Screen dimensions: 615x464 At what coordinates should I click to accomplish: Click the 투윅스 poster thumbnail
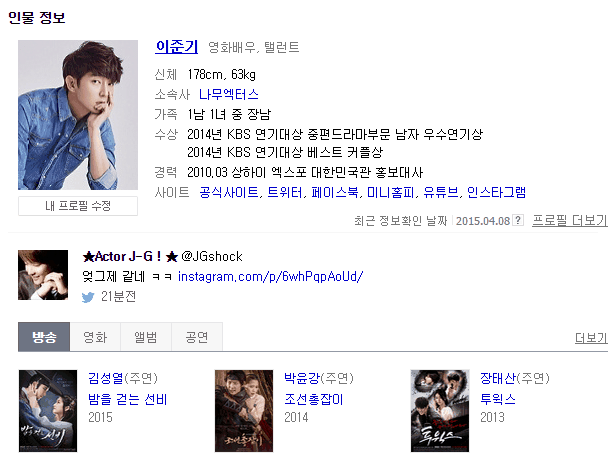(x=440, y=411)
